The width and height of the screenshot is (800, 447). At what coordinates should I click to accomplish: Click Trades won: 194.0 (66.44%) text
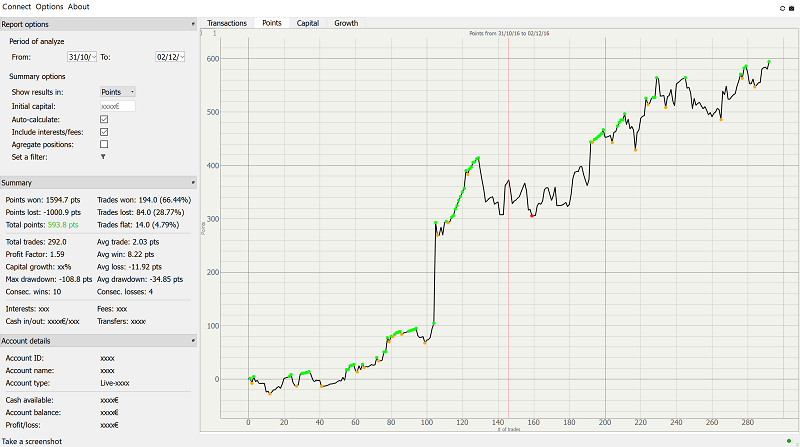[144, 200]
